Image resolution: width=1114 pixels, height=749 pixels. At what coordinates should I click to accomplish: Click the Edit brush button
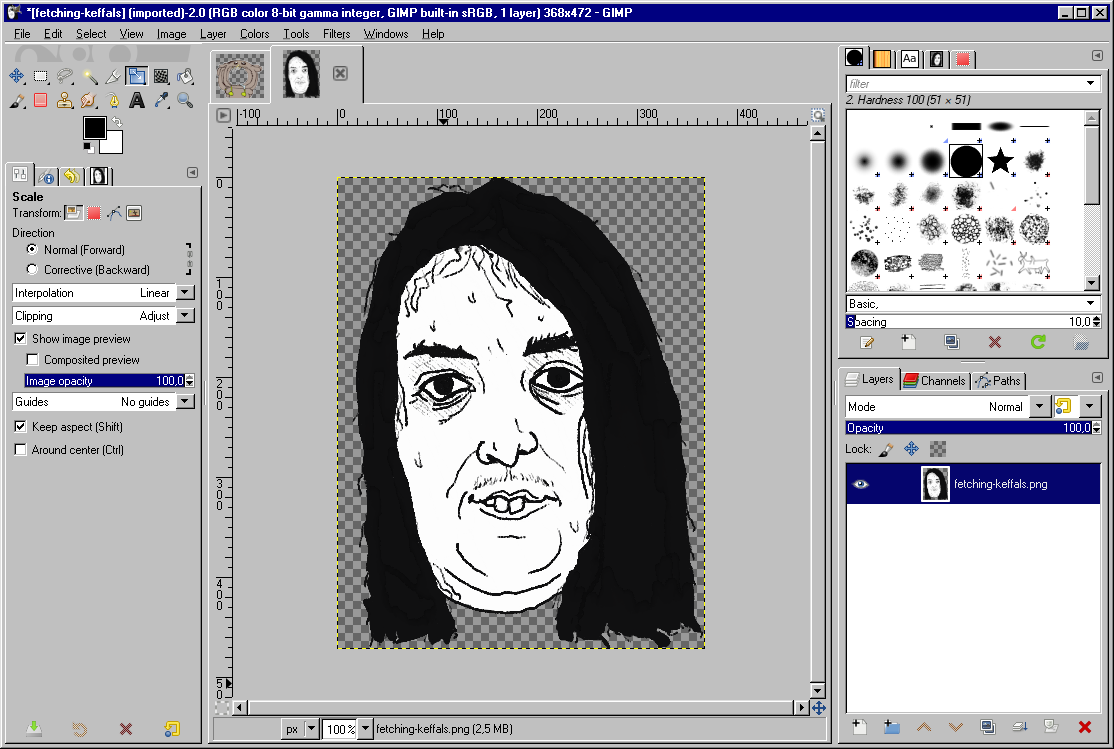(x=867, y=343)
